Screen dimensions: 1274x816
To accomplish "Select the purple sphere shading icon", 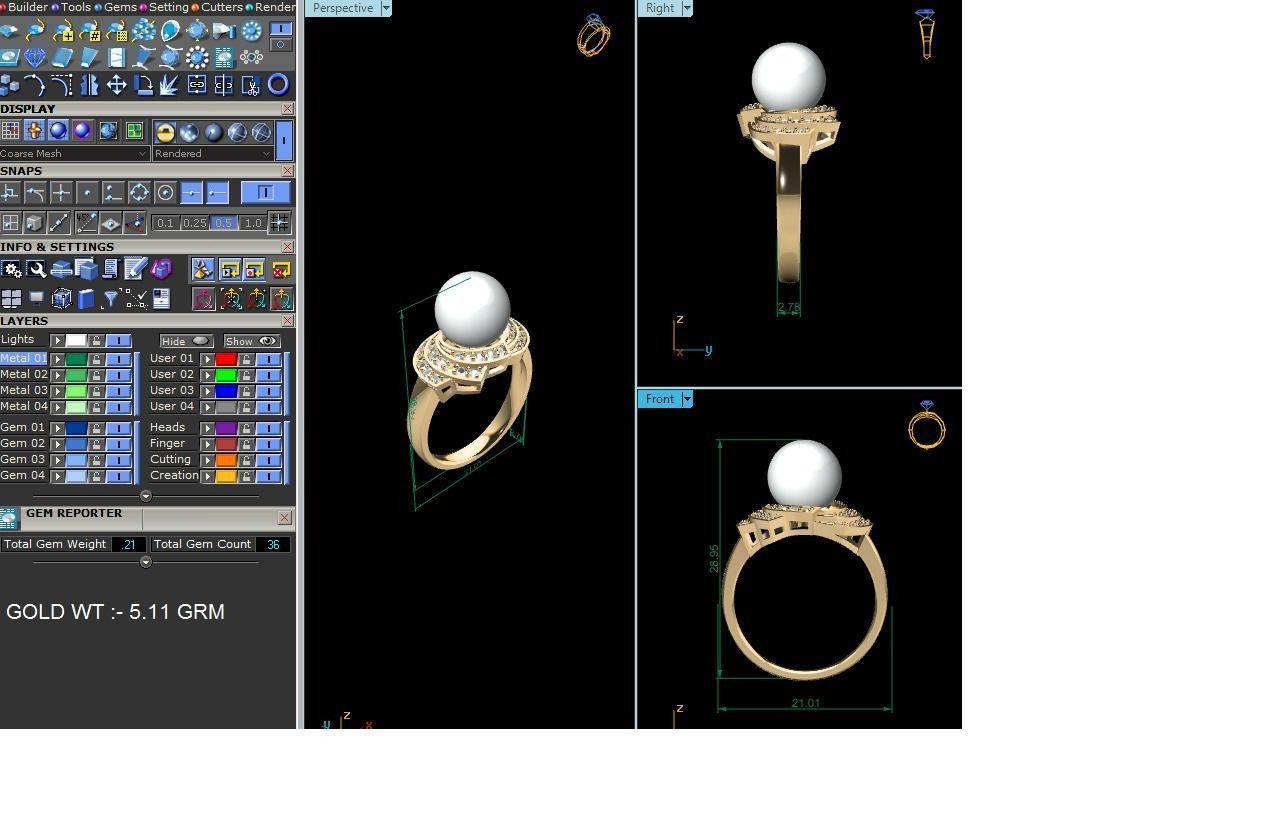I will (82, 131).
